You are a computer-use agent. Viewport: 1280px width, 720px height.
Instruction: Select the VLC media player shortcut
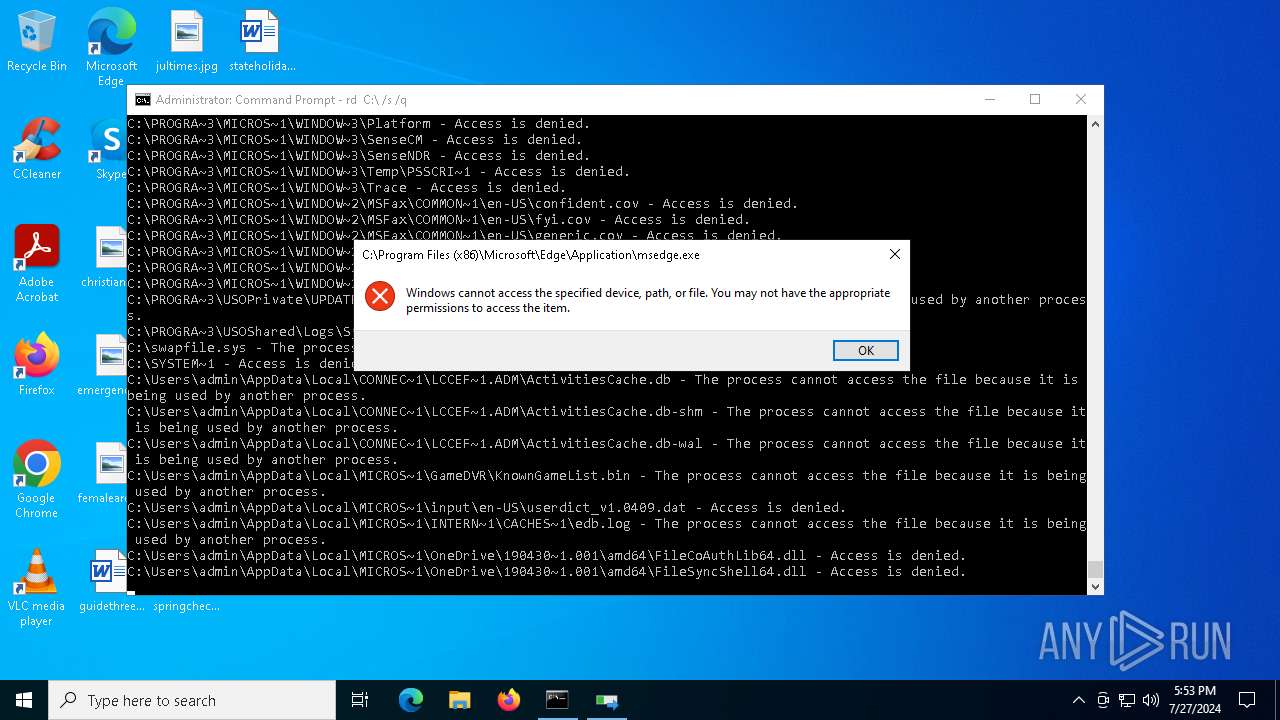click(37, 588)
